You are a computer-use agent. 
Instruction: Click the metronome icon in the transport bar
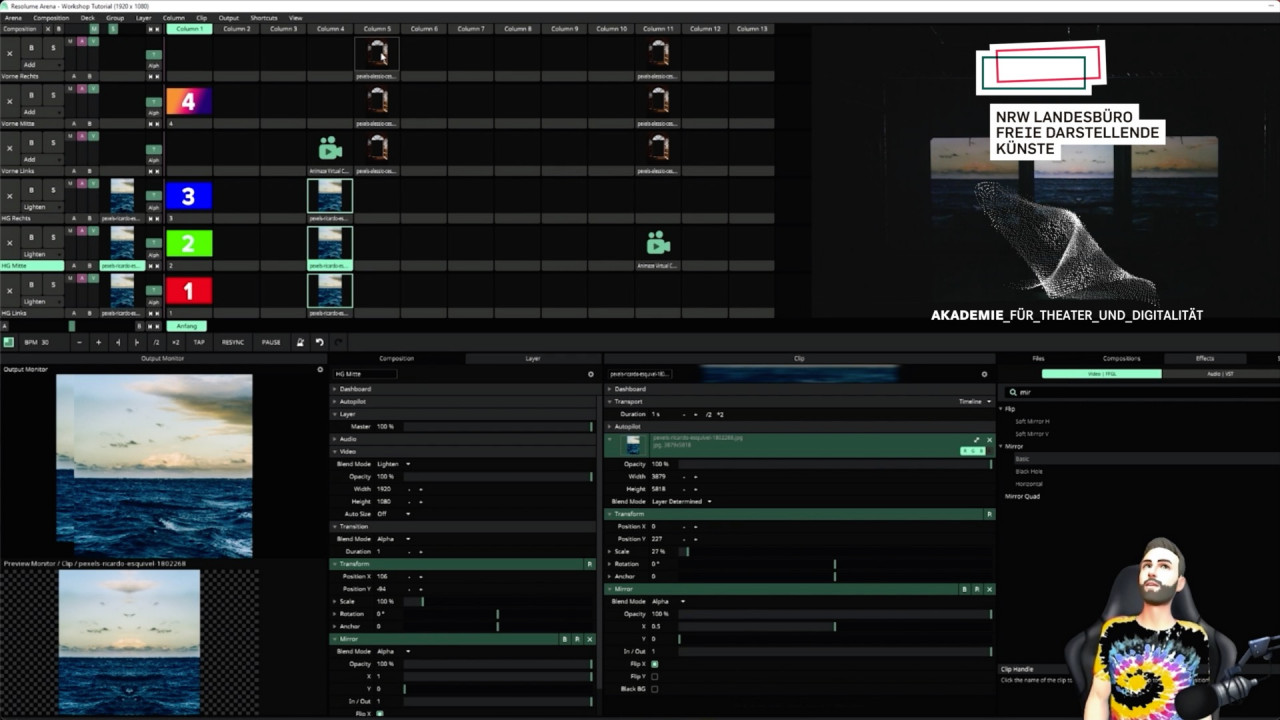[x=300, y=342]
